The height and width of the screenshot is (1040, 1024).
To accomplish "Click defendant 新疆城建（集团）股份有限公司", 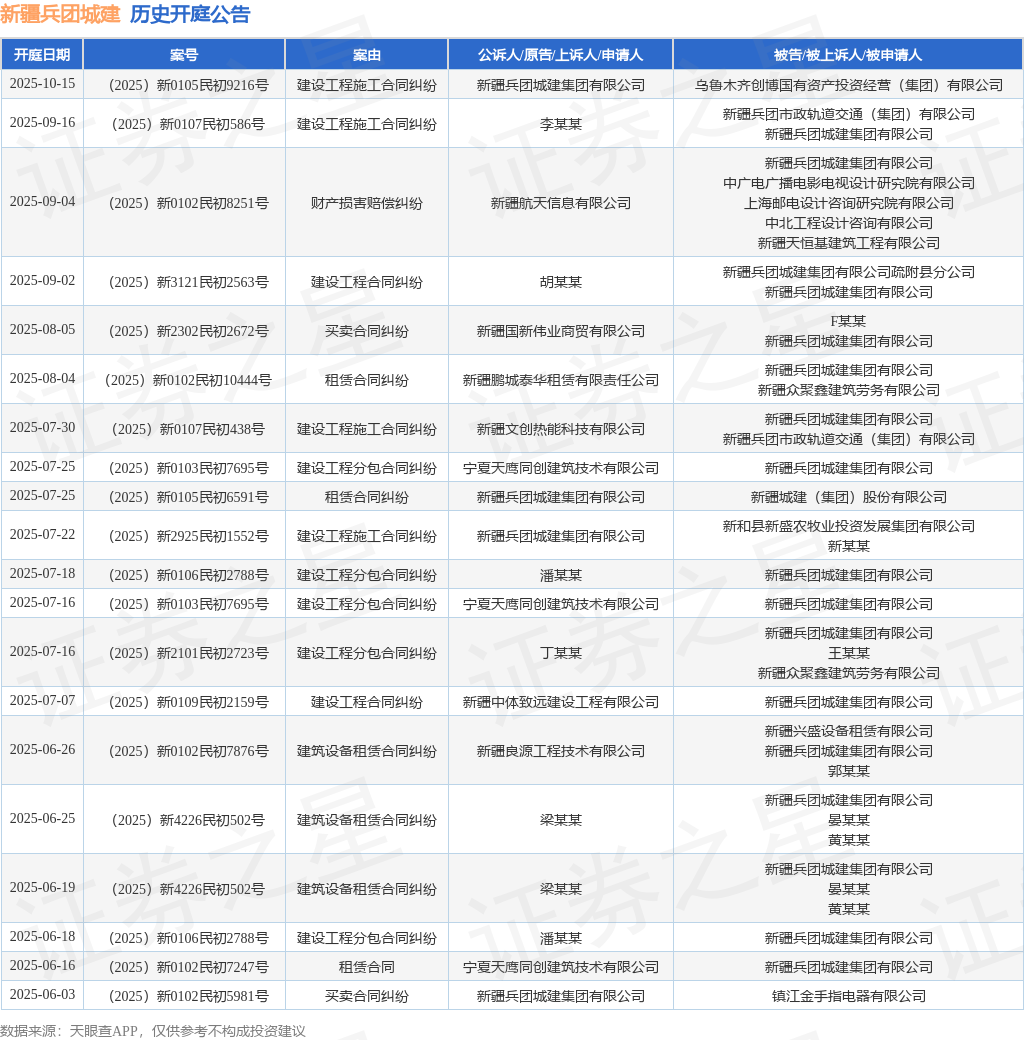I will coord(848,497).
